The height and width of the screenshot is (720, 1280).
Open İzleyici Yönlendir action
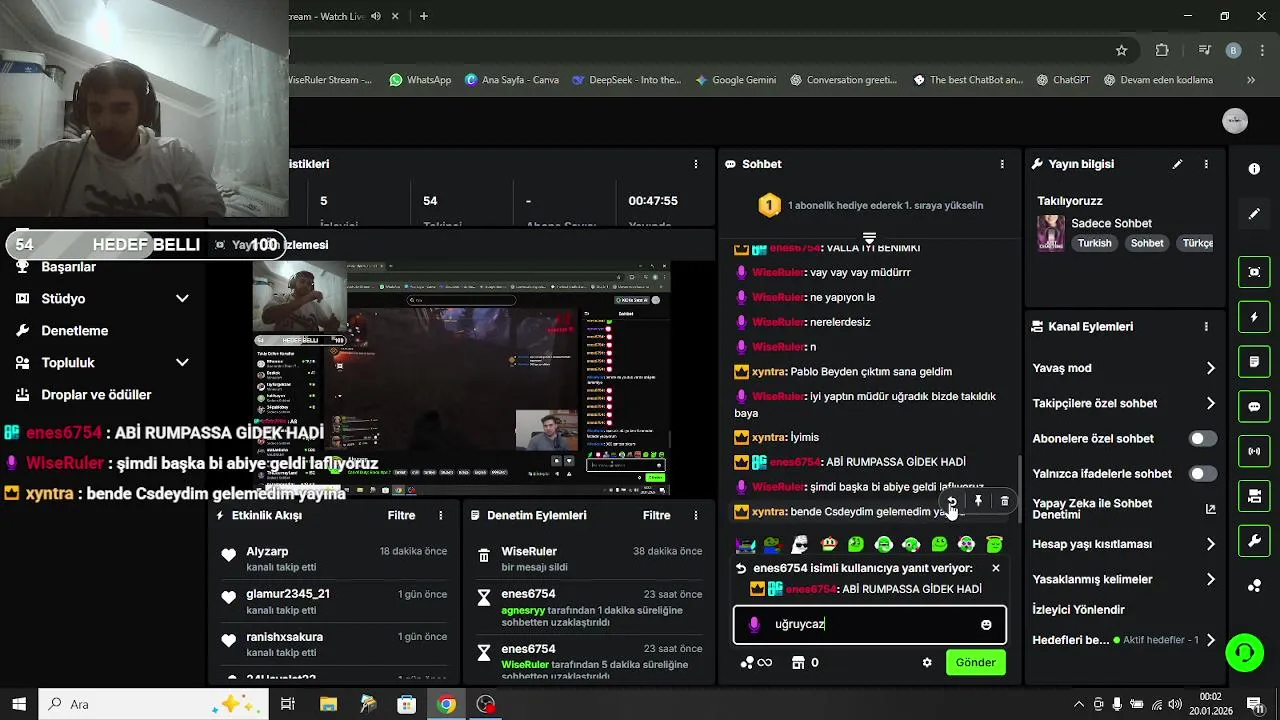[1078, 609]
